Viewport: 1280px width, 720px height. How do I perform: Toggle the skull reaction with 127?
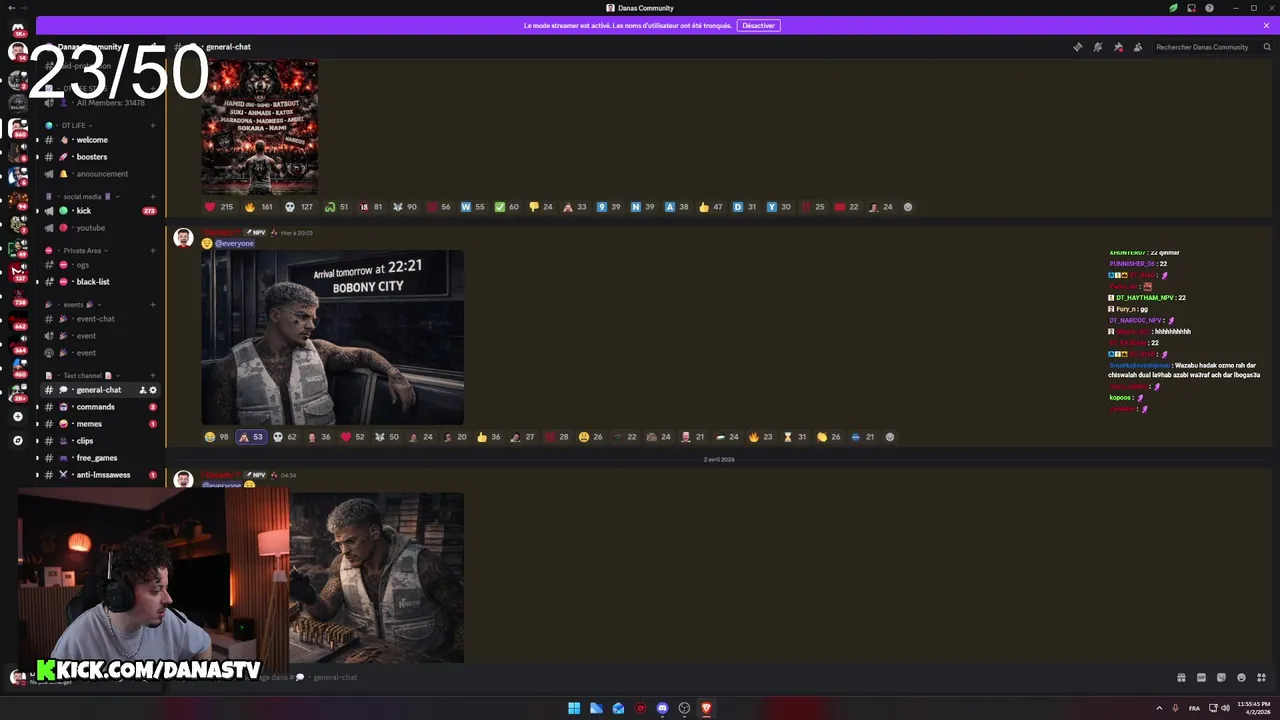(x=299, y=207)
